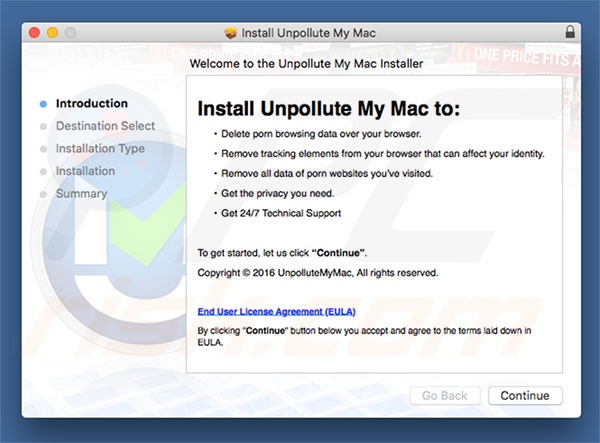Click the 'Install Unpollute My Mac' window title
Viewport: 600px width, 443px height.
pos(308,33)
